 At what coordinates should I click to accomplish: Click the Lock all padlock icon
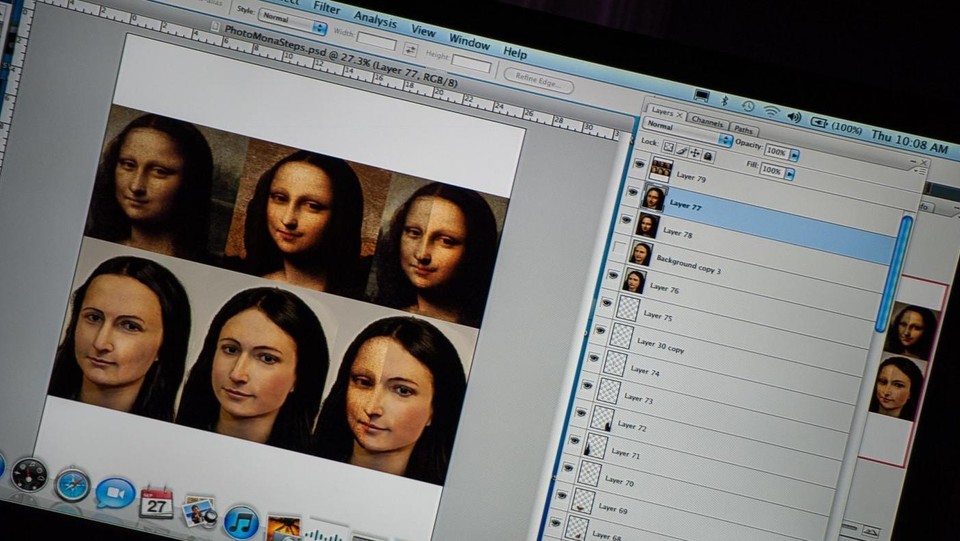point(708,157)
